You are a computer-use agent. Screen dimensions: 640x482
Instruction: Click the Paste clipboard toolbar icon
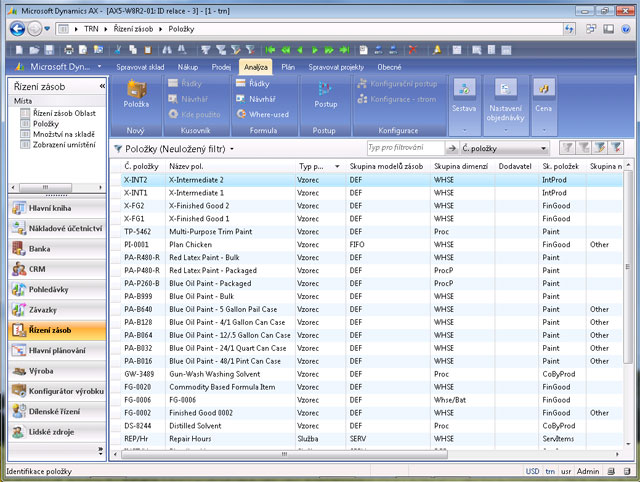tap(148, 50)
